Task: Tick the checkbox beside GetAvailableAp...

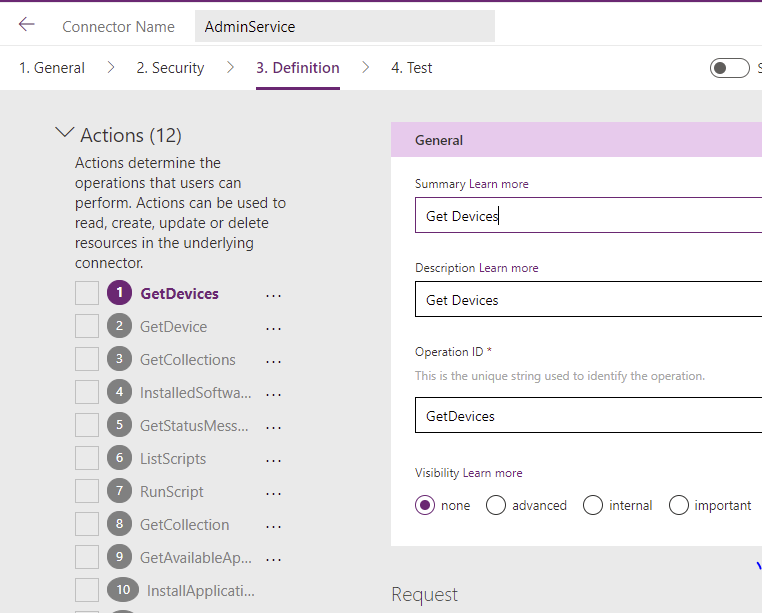Action: [87, 557]
